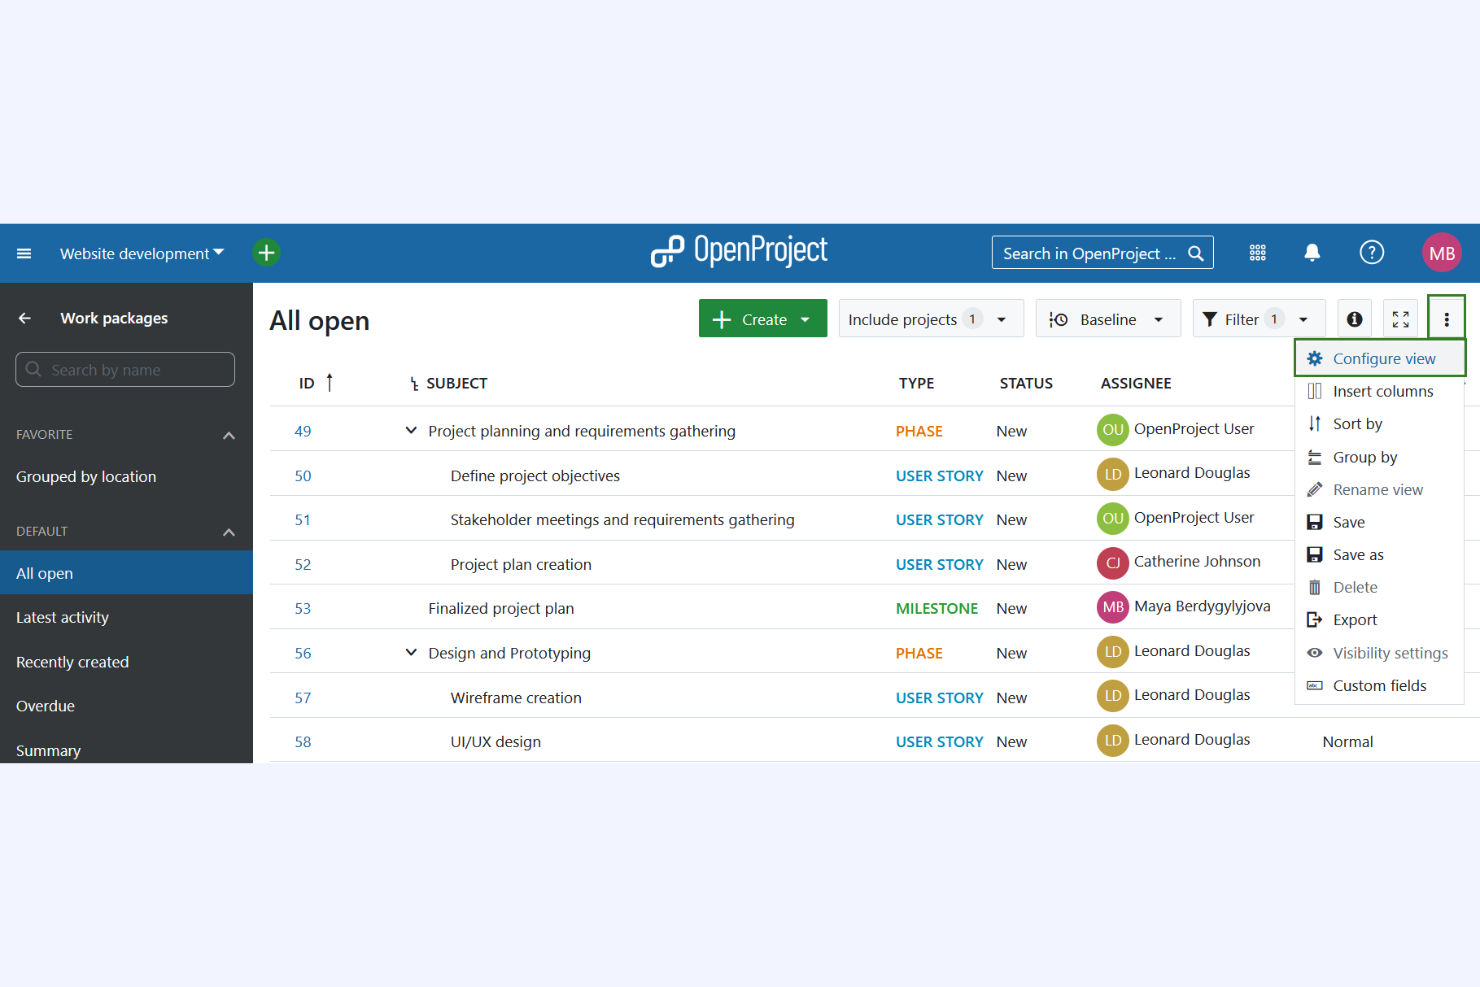Click the MILESTONE type cell

[x=937, y=608]
